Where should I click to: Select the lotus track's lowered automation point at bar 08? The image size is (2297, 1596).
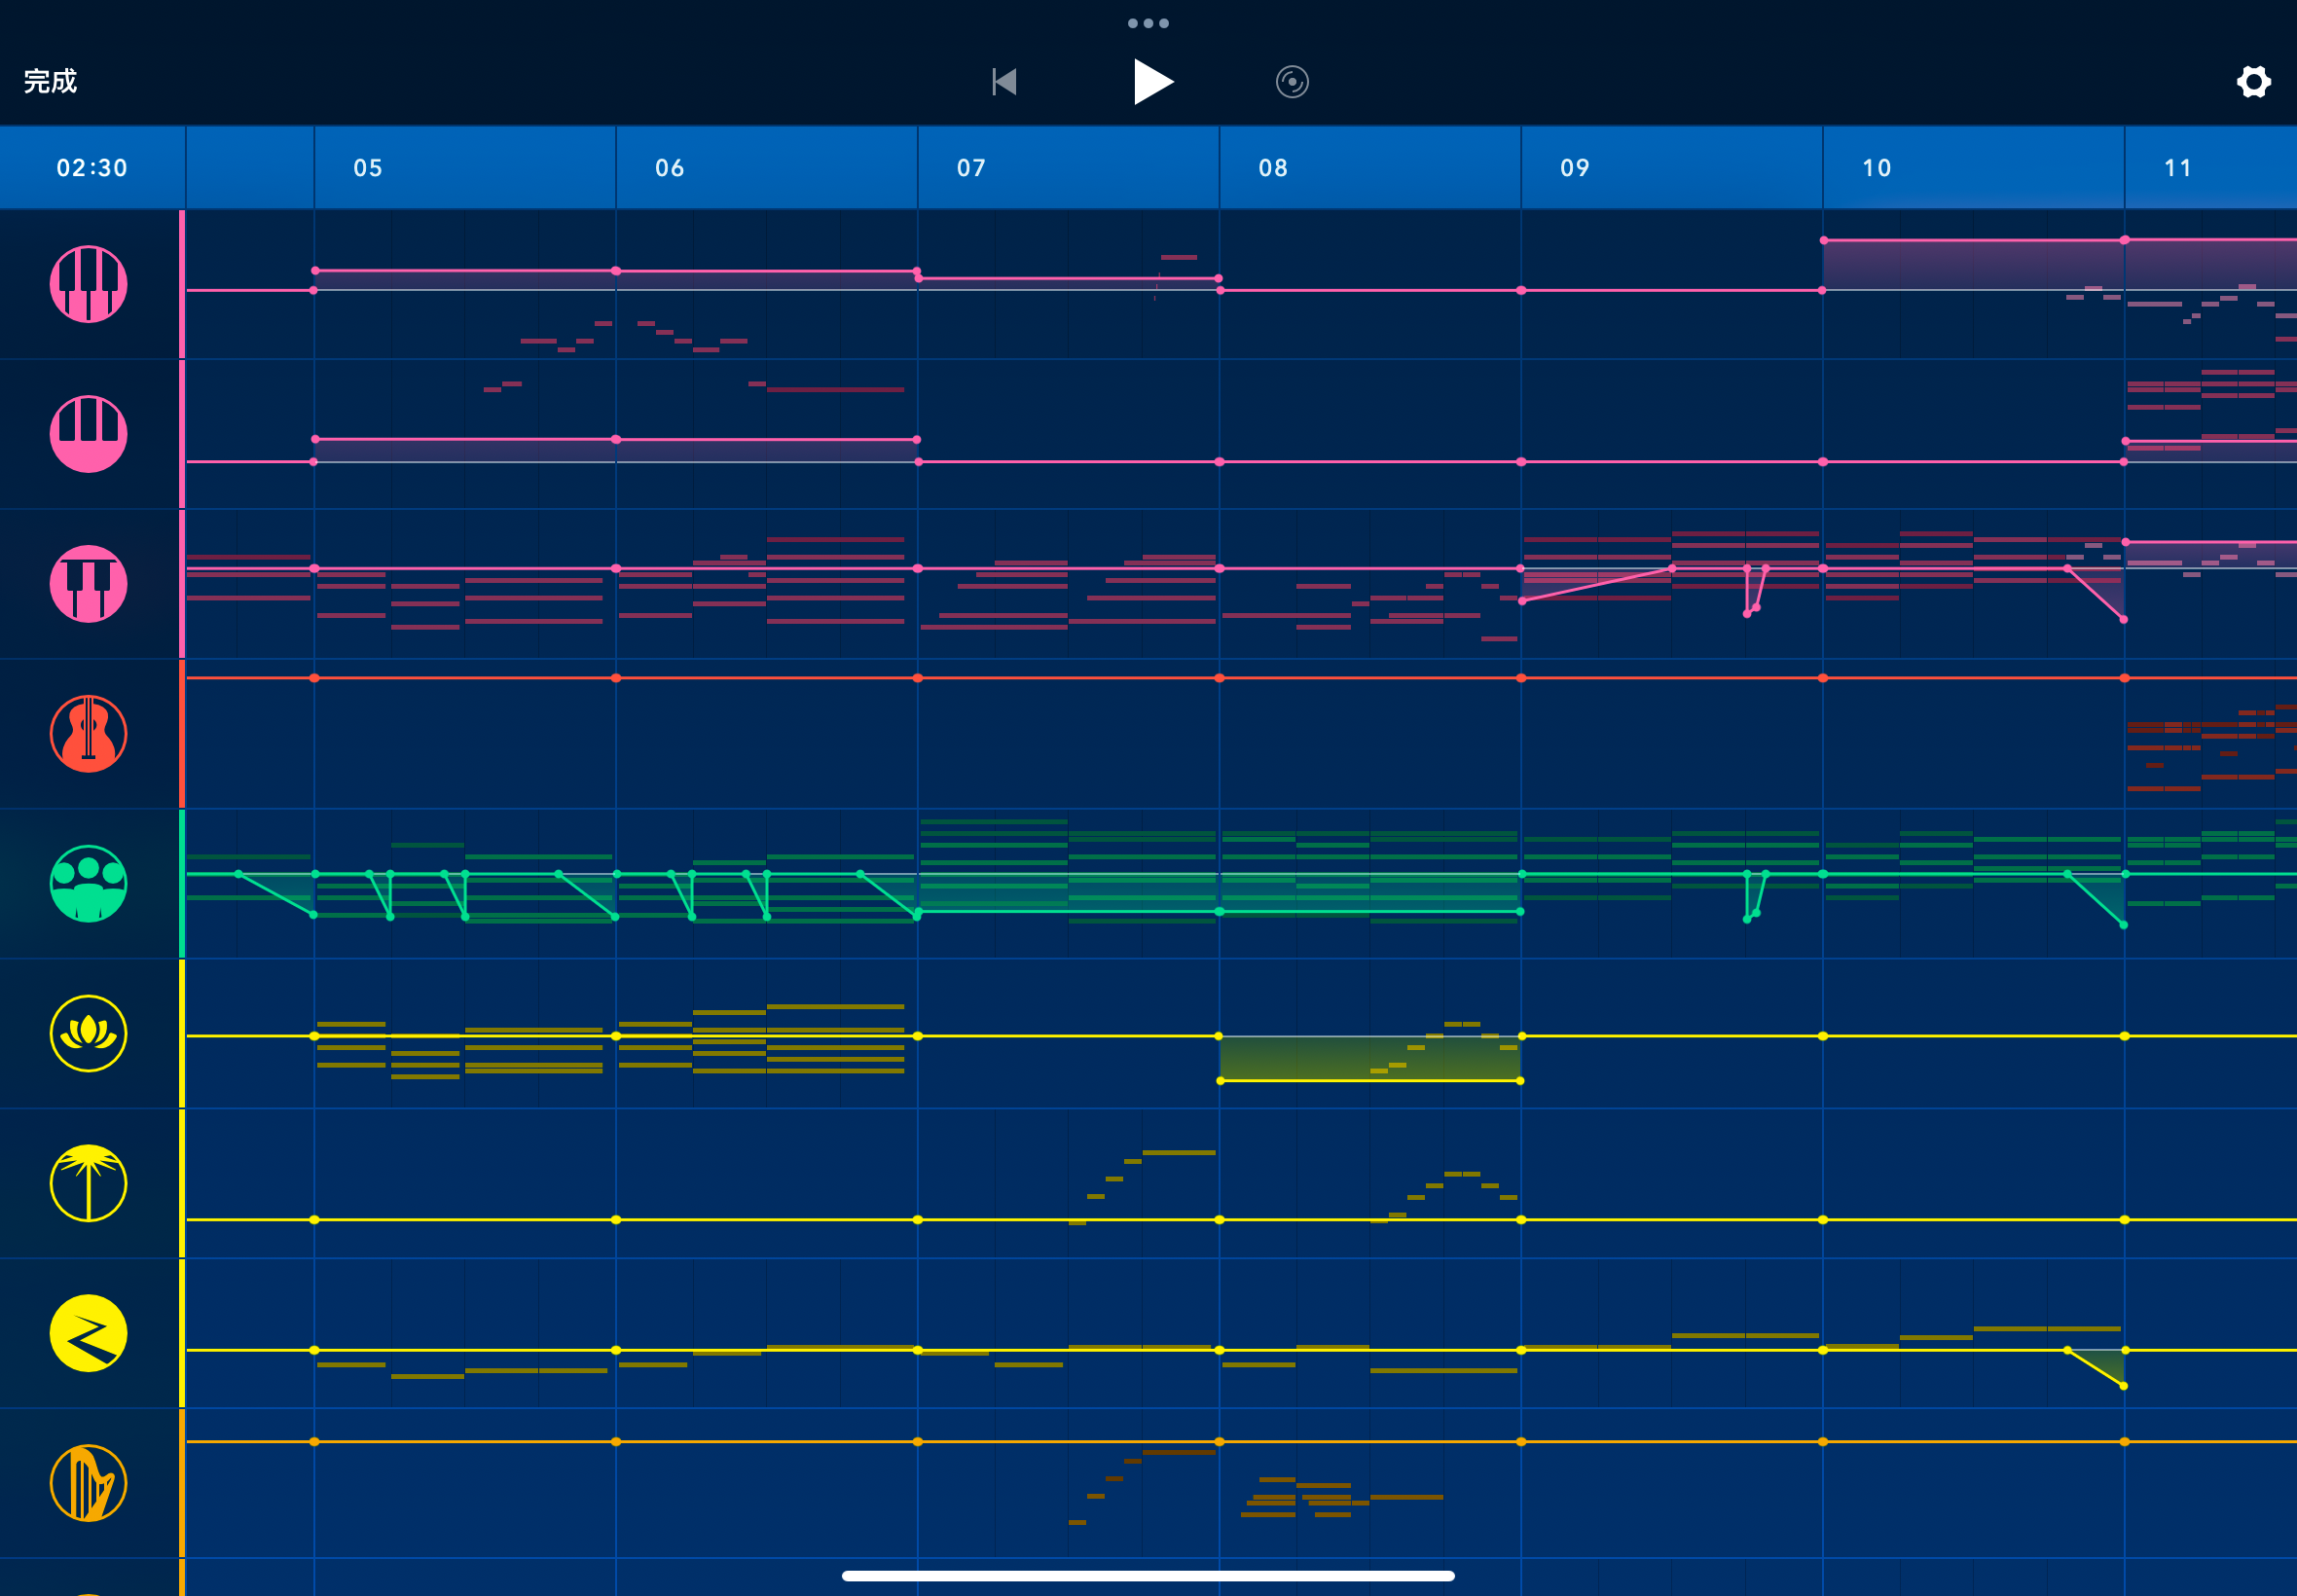point(1220,1081)
